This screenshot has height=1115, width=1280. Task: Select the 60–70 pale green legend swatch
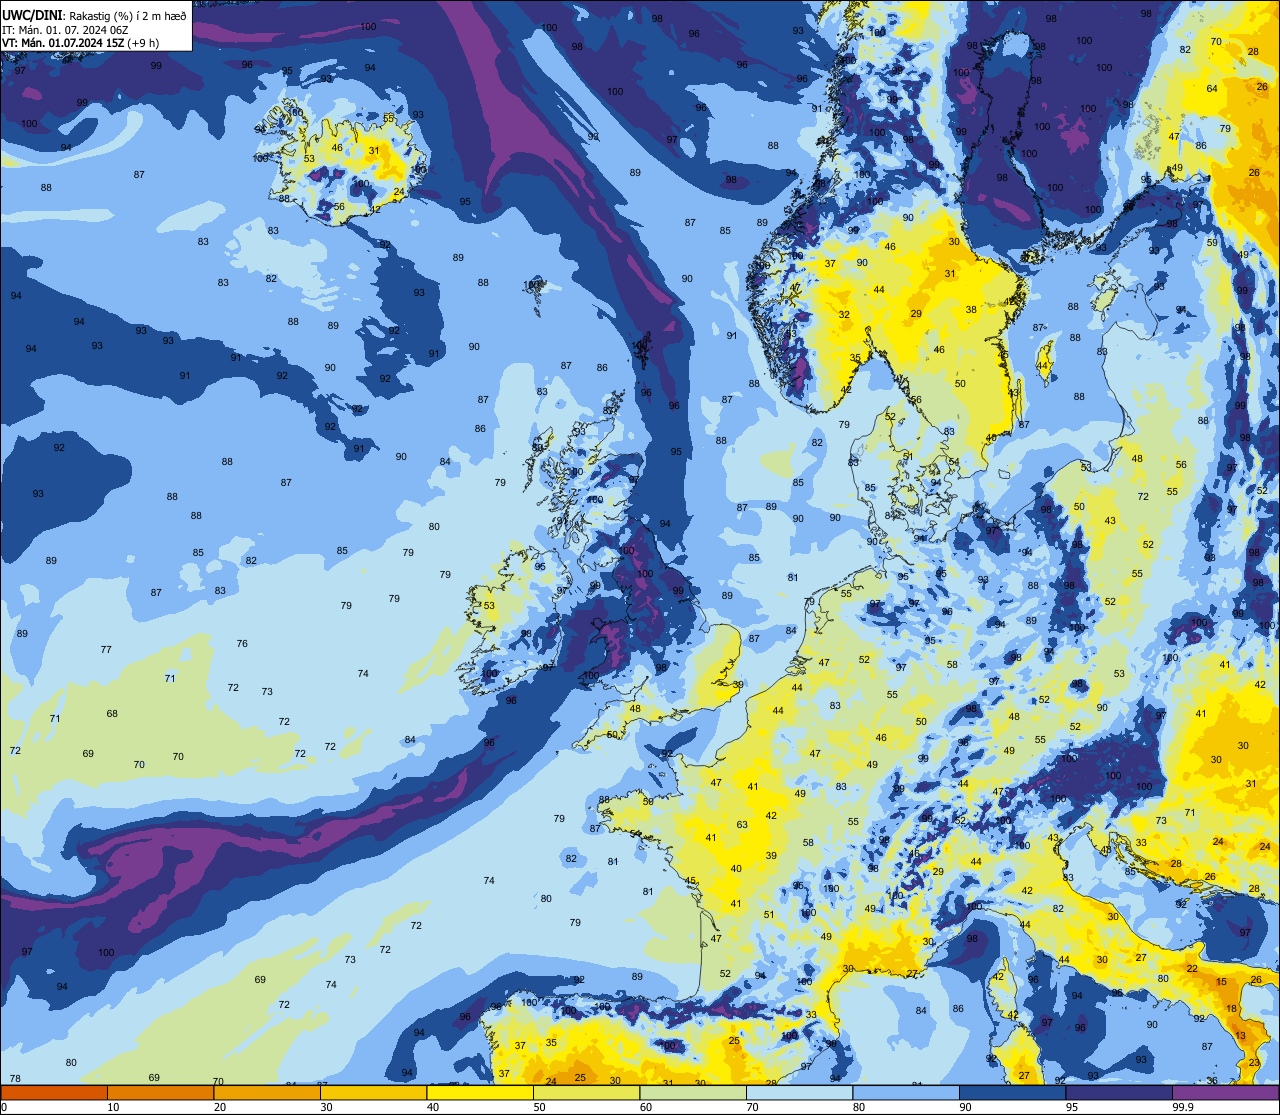(693, 1092)
